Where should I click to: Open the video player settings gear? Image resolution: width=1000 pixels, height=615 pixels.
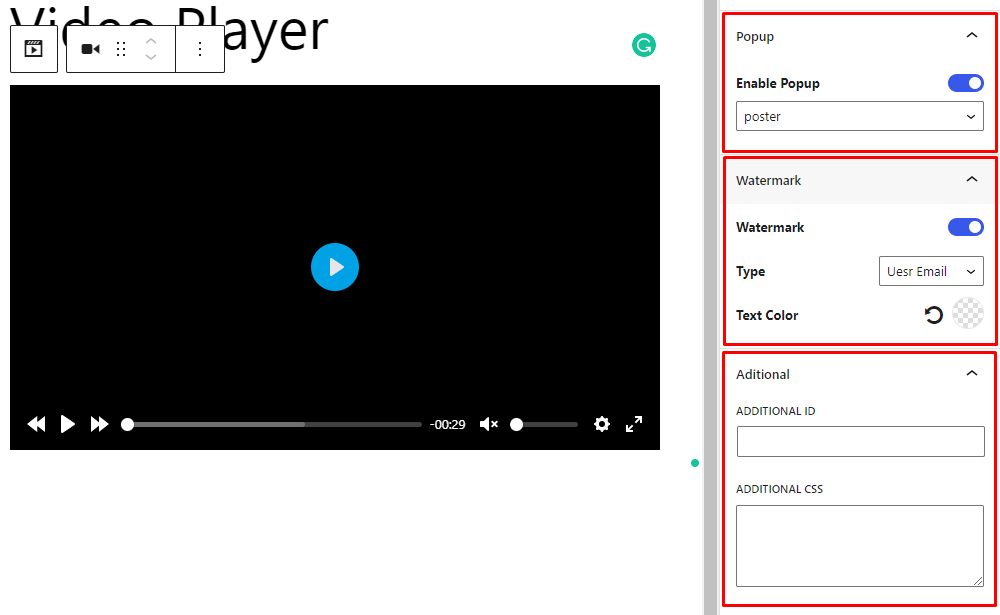[x=601, y=424]
